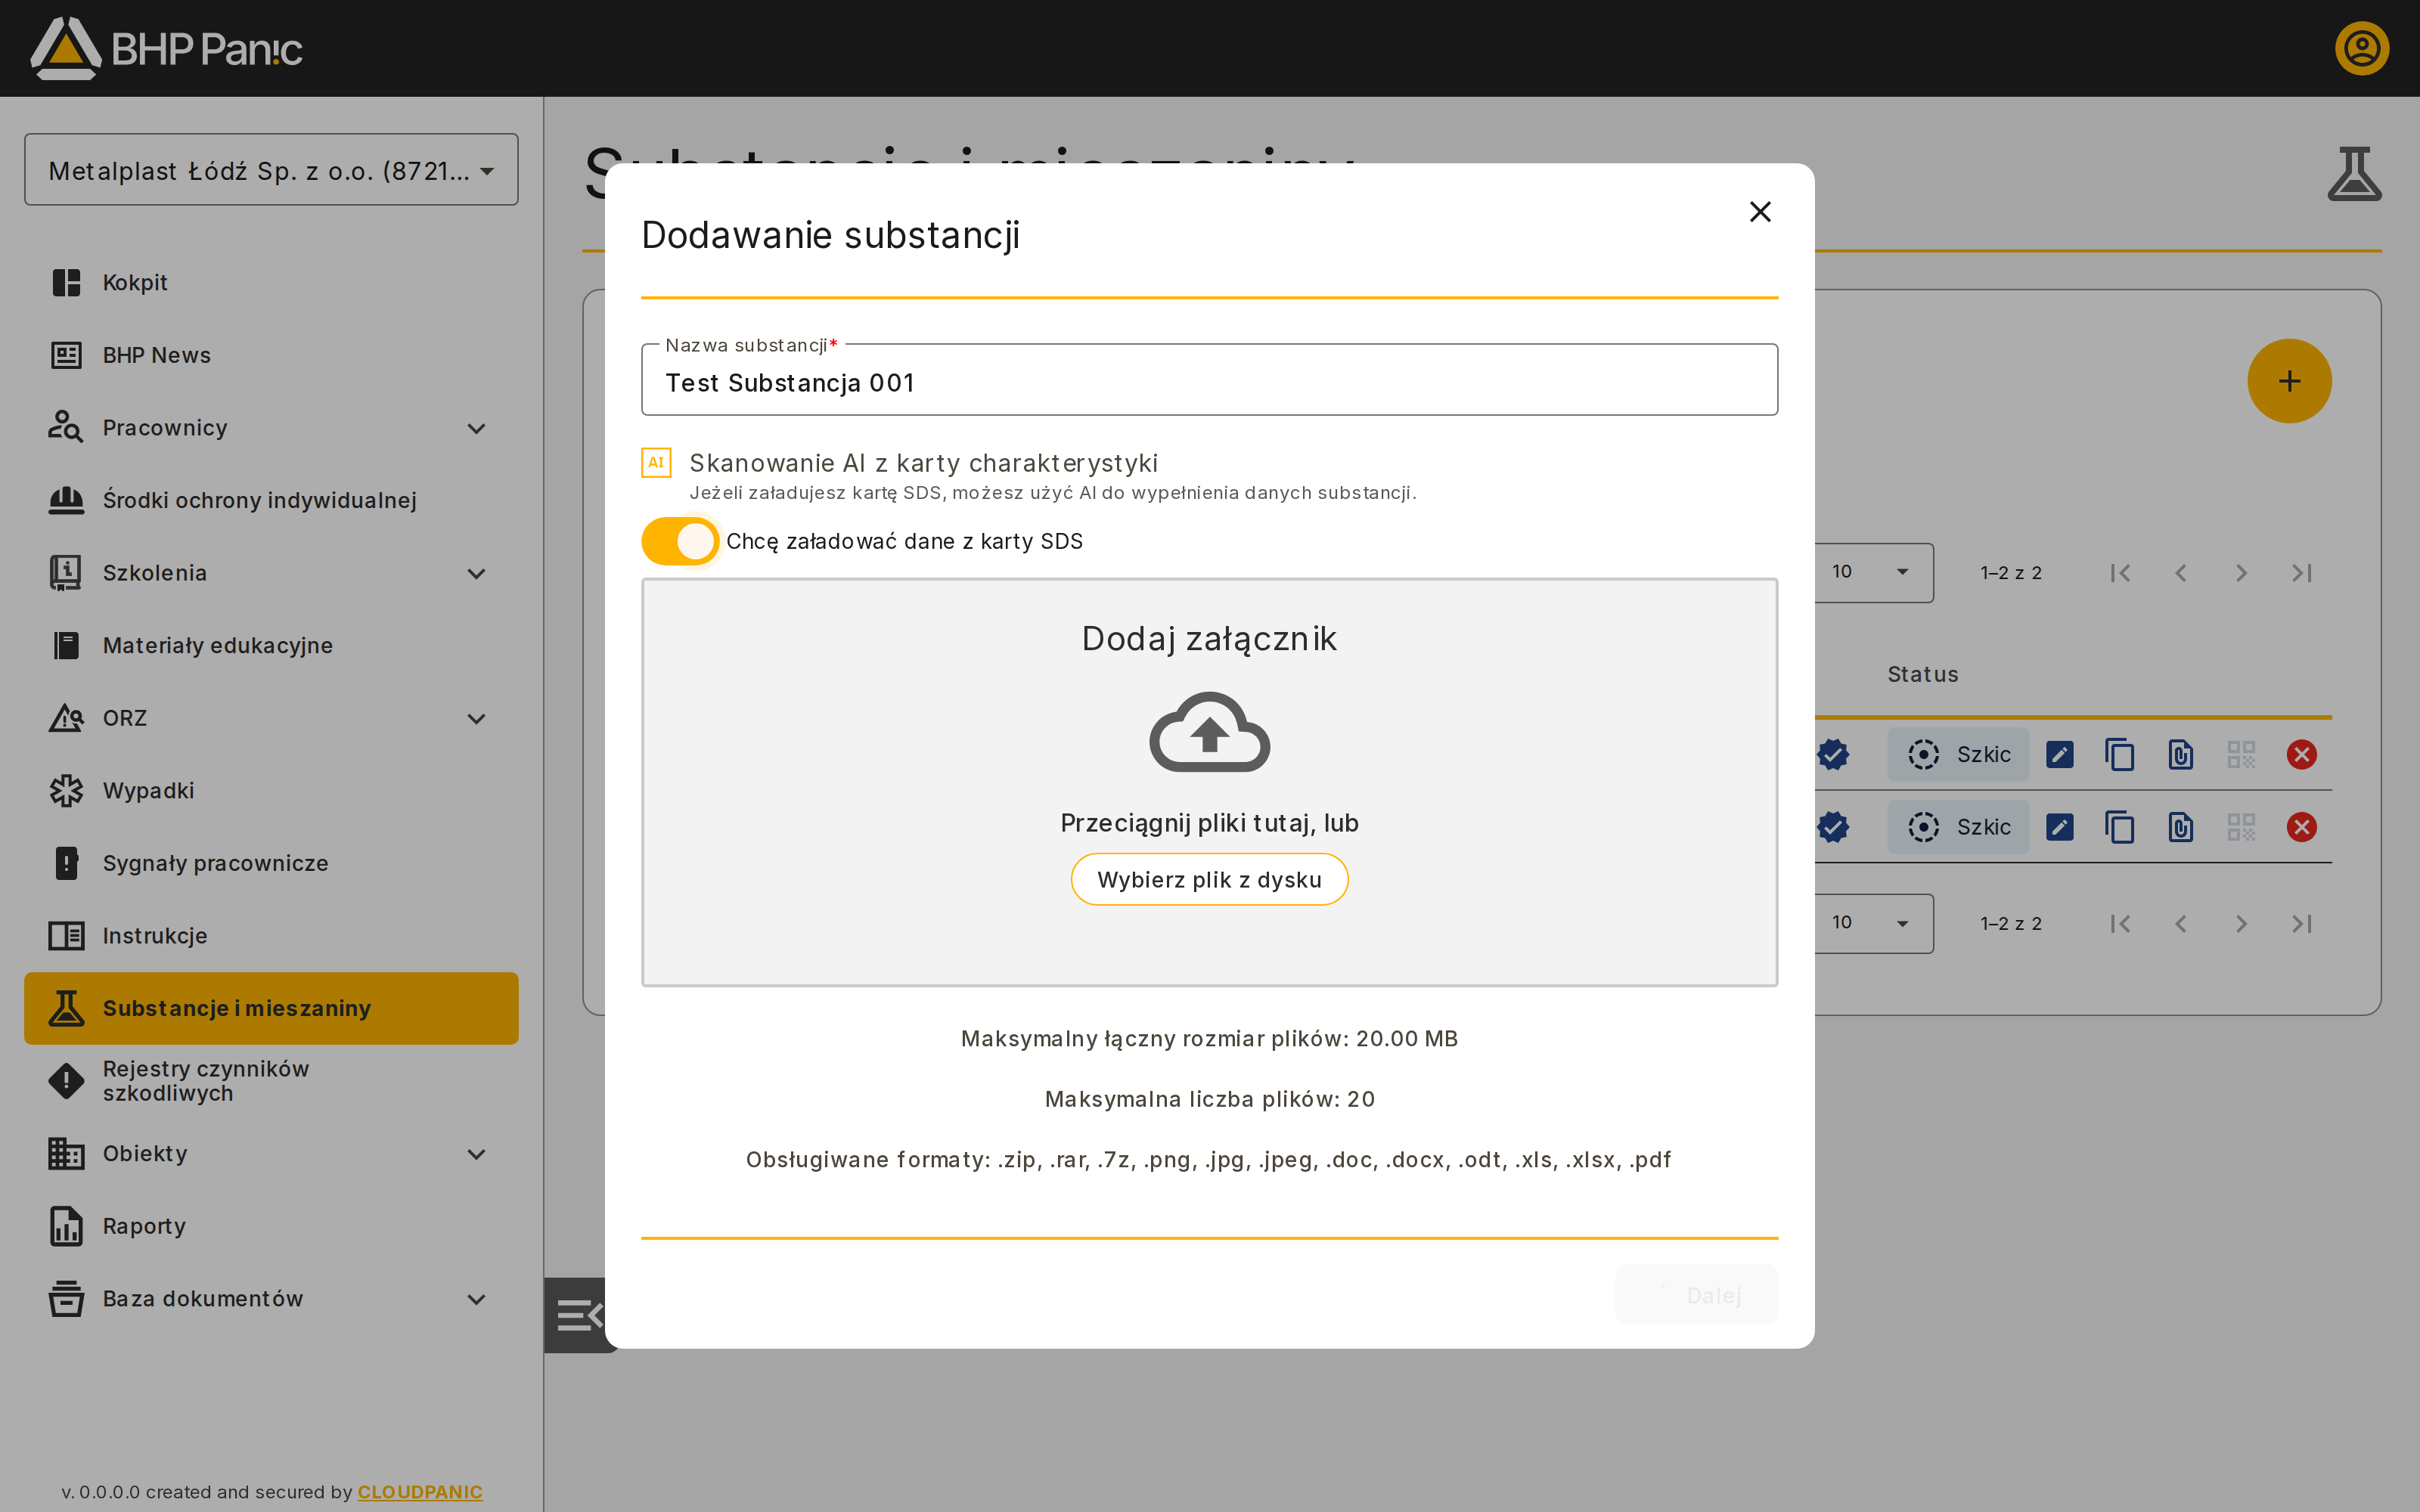Open the bottom rows-per-page dropdown showing 10
The image size is (2420, 1512).
1873,923
